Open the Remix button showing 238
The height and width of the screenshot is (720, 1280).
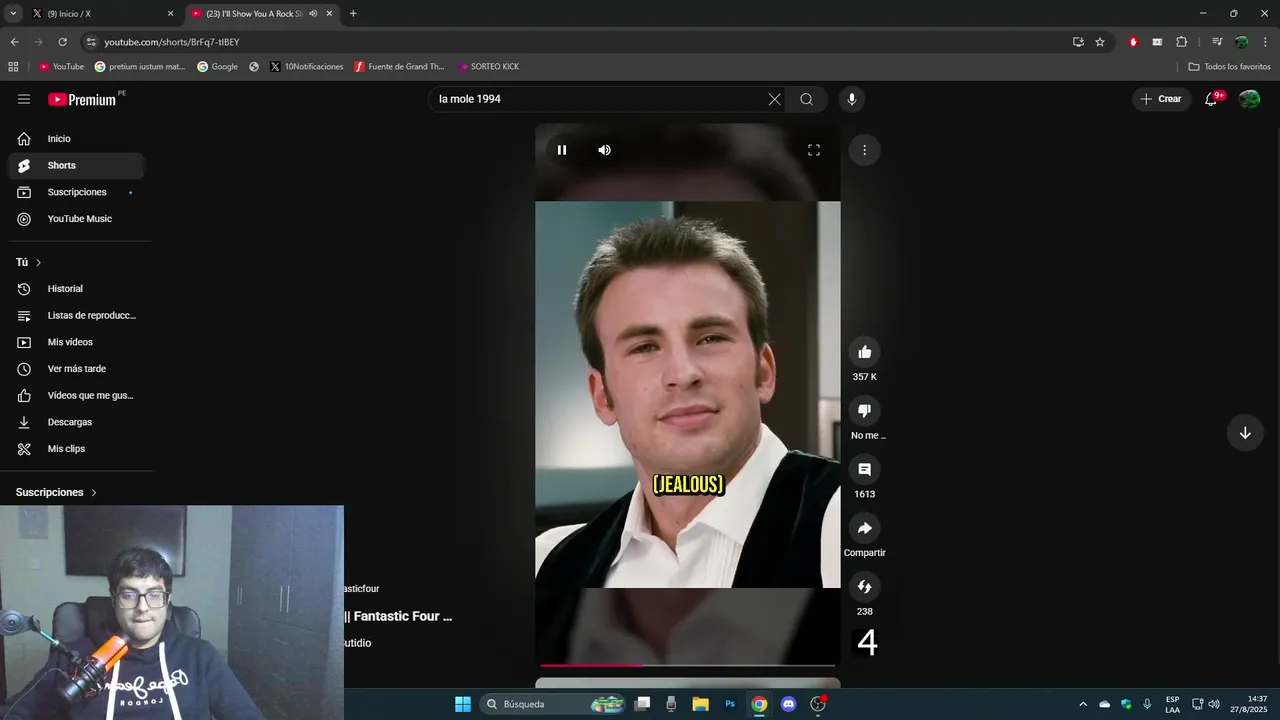(x=865, y=587)
